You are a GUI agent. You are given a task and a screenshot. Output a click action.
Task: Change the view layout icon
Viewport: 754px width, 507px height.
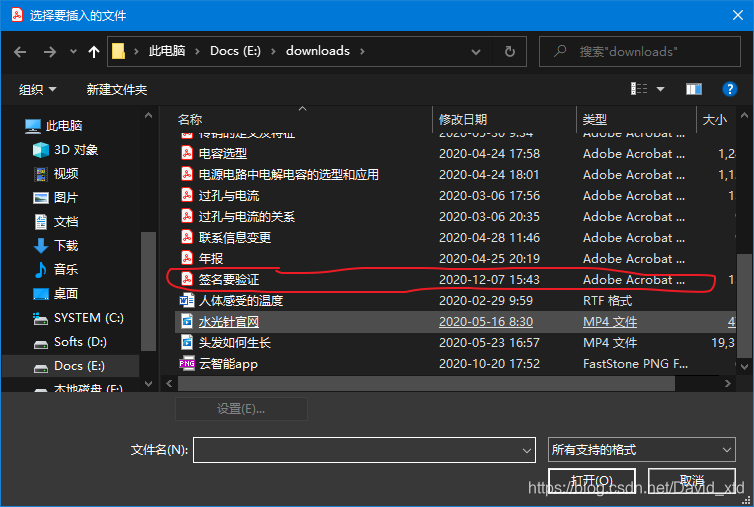coord(639,89)
